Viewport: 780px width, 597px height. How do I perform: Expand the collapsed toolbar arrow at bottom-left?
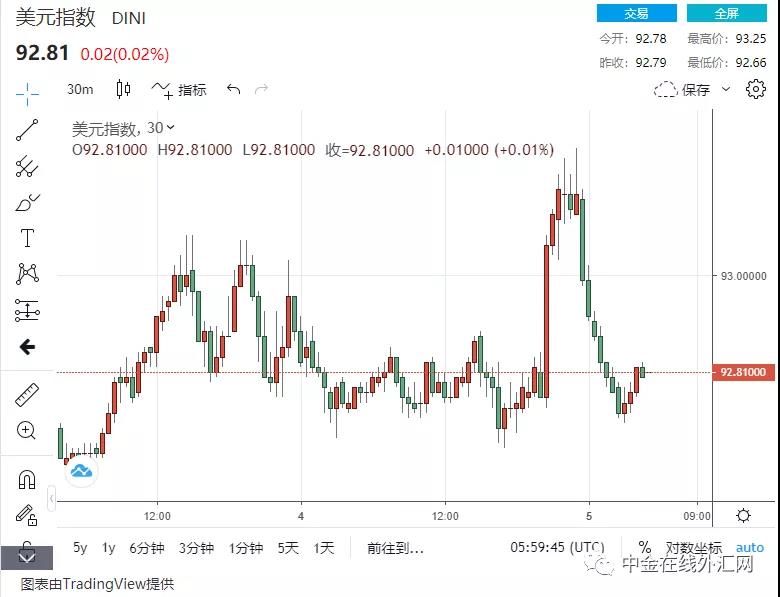(x=27, y=557)
